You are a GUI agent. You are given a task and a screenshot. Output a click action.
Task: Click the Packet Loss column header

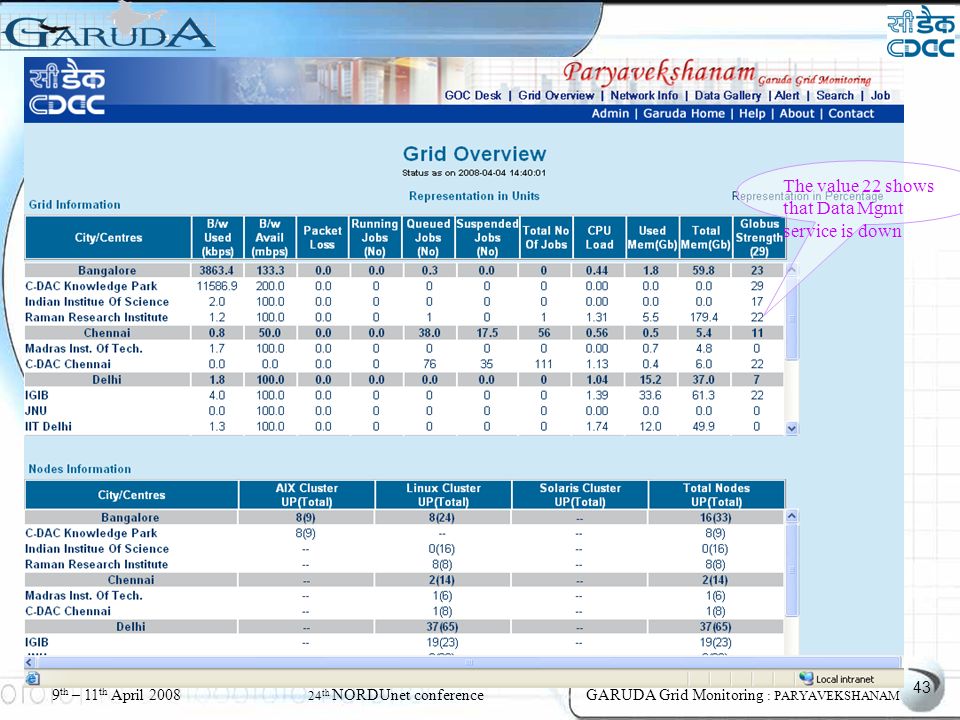[x=322, y=238]
